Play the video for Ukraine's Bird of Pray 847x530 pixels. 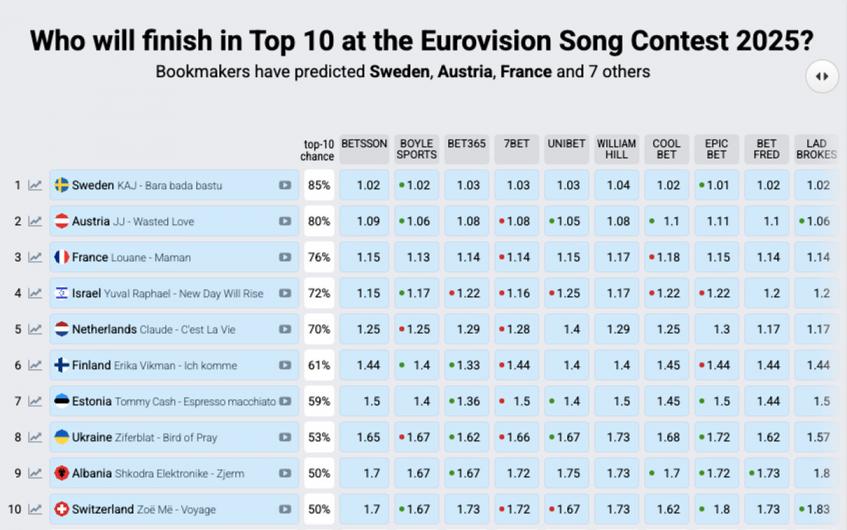click(x=285, y=437)
